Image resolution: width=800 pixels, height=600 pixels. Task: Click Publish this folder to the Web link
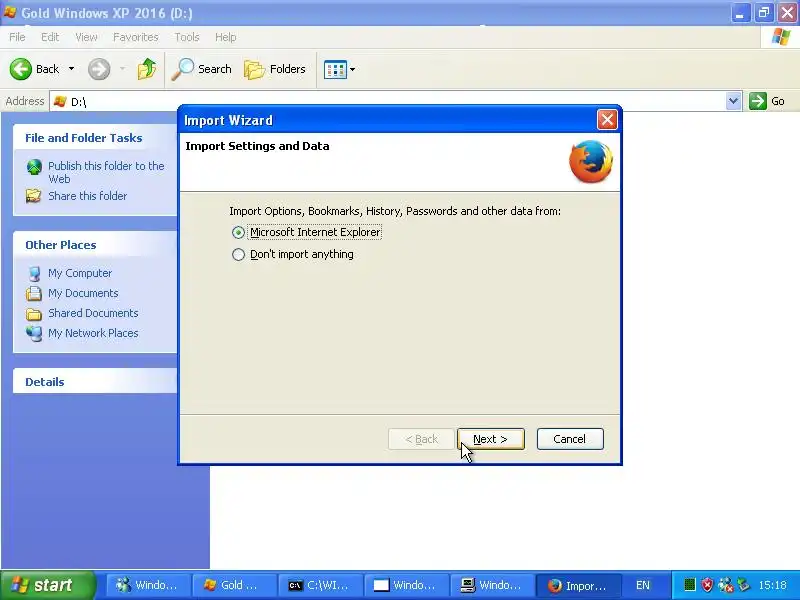click(x=106, y=172)
